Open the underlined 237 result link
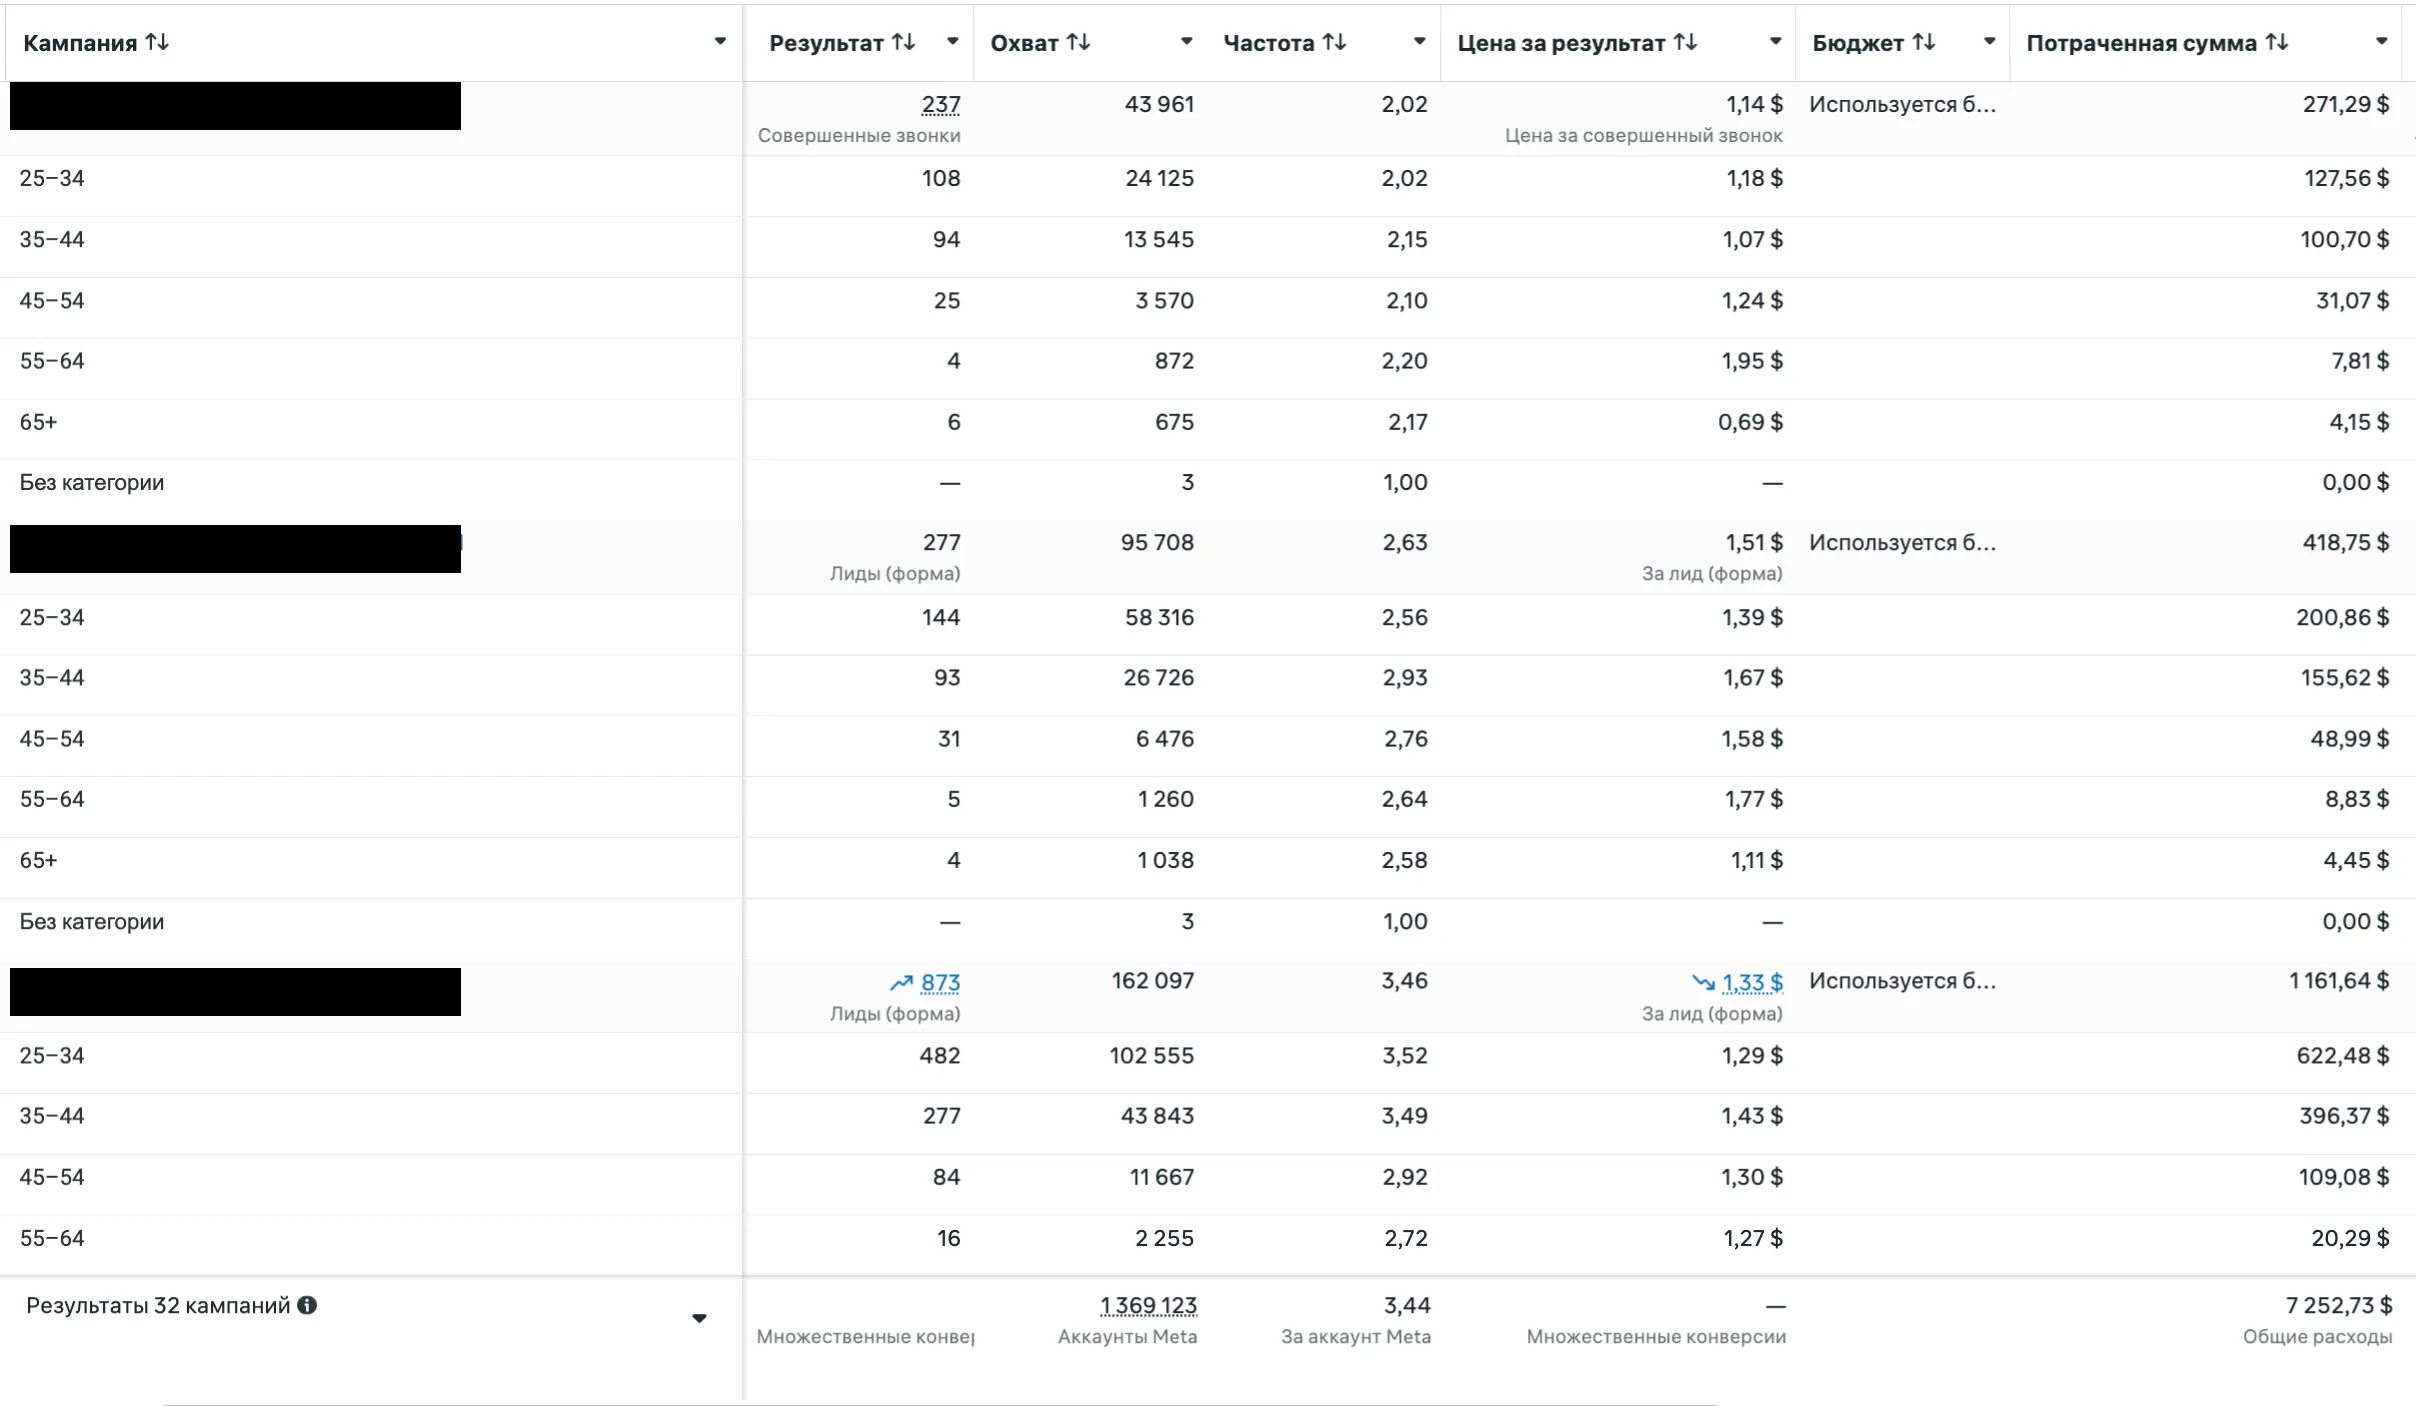This screenshot has height=1406, width=2416. [x=941, y=104]
